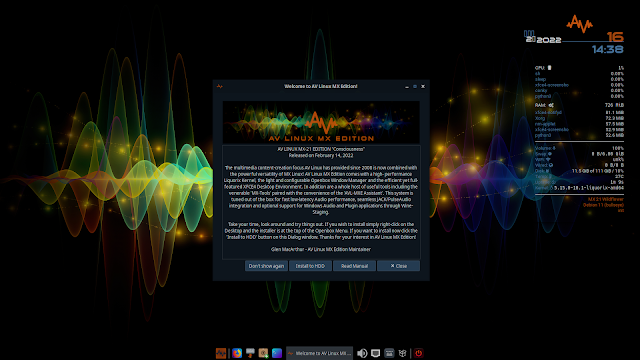
Task: Click 'Released on February 14, 2022' text
Action: click(x=321, y=156)
